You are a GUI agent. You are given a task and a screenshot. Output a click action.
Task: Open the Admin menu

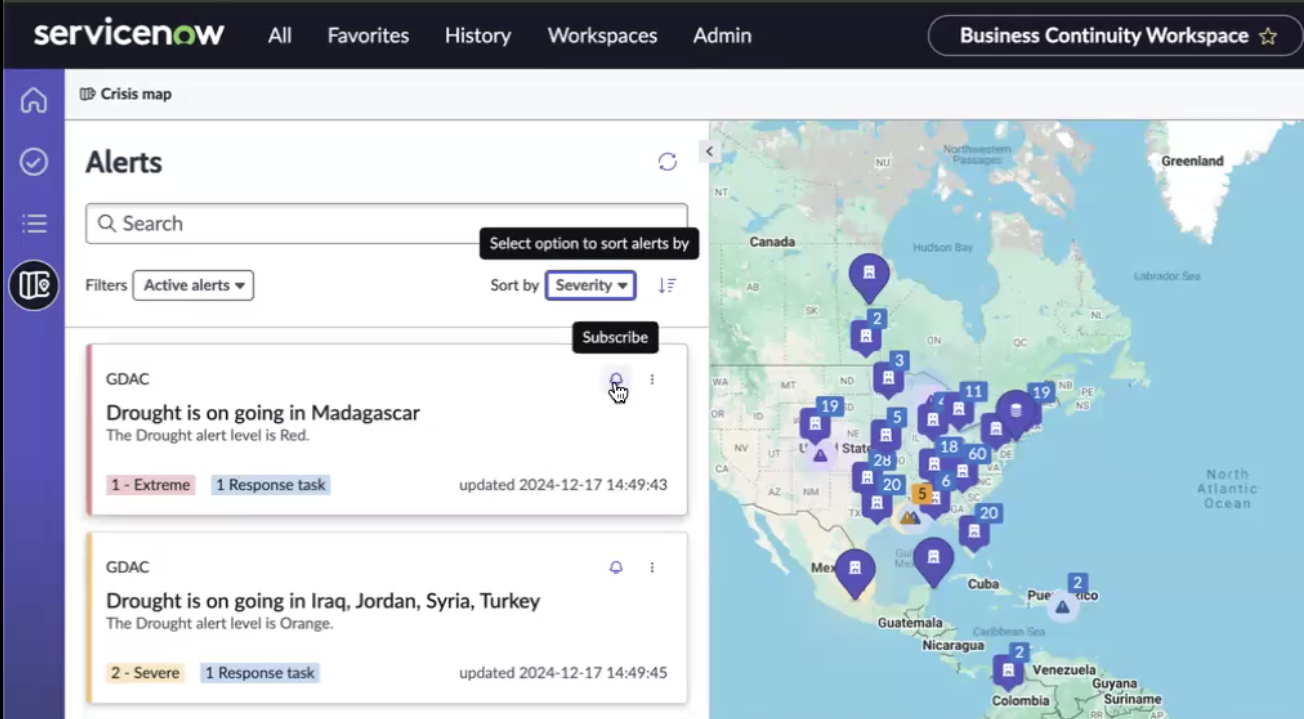[722, 36]
